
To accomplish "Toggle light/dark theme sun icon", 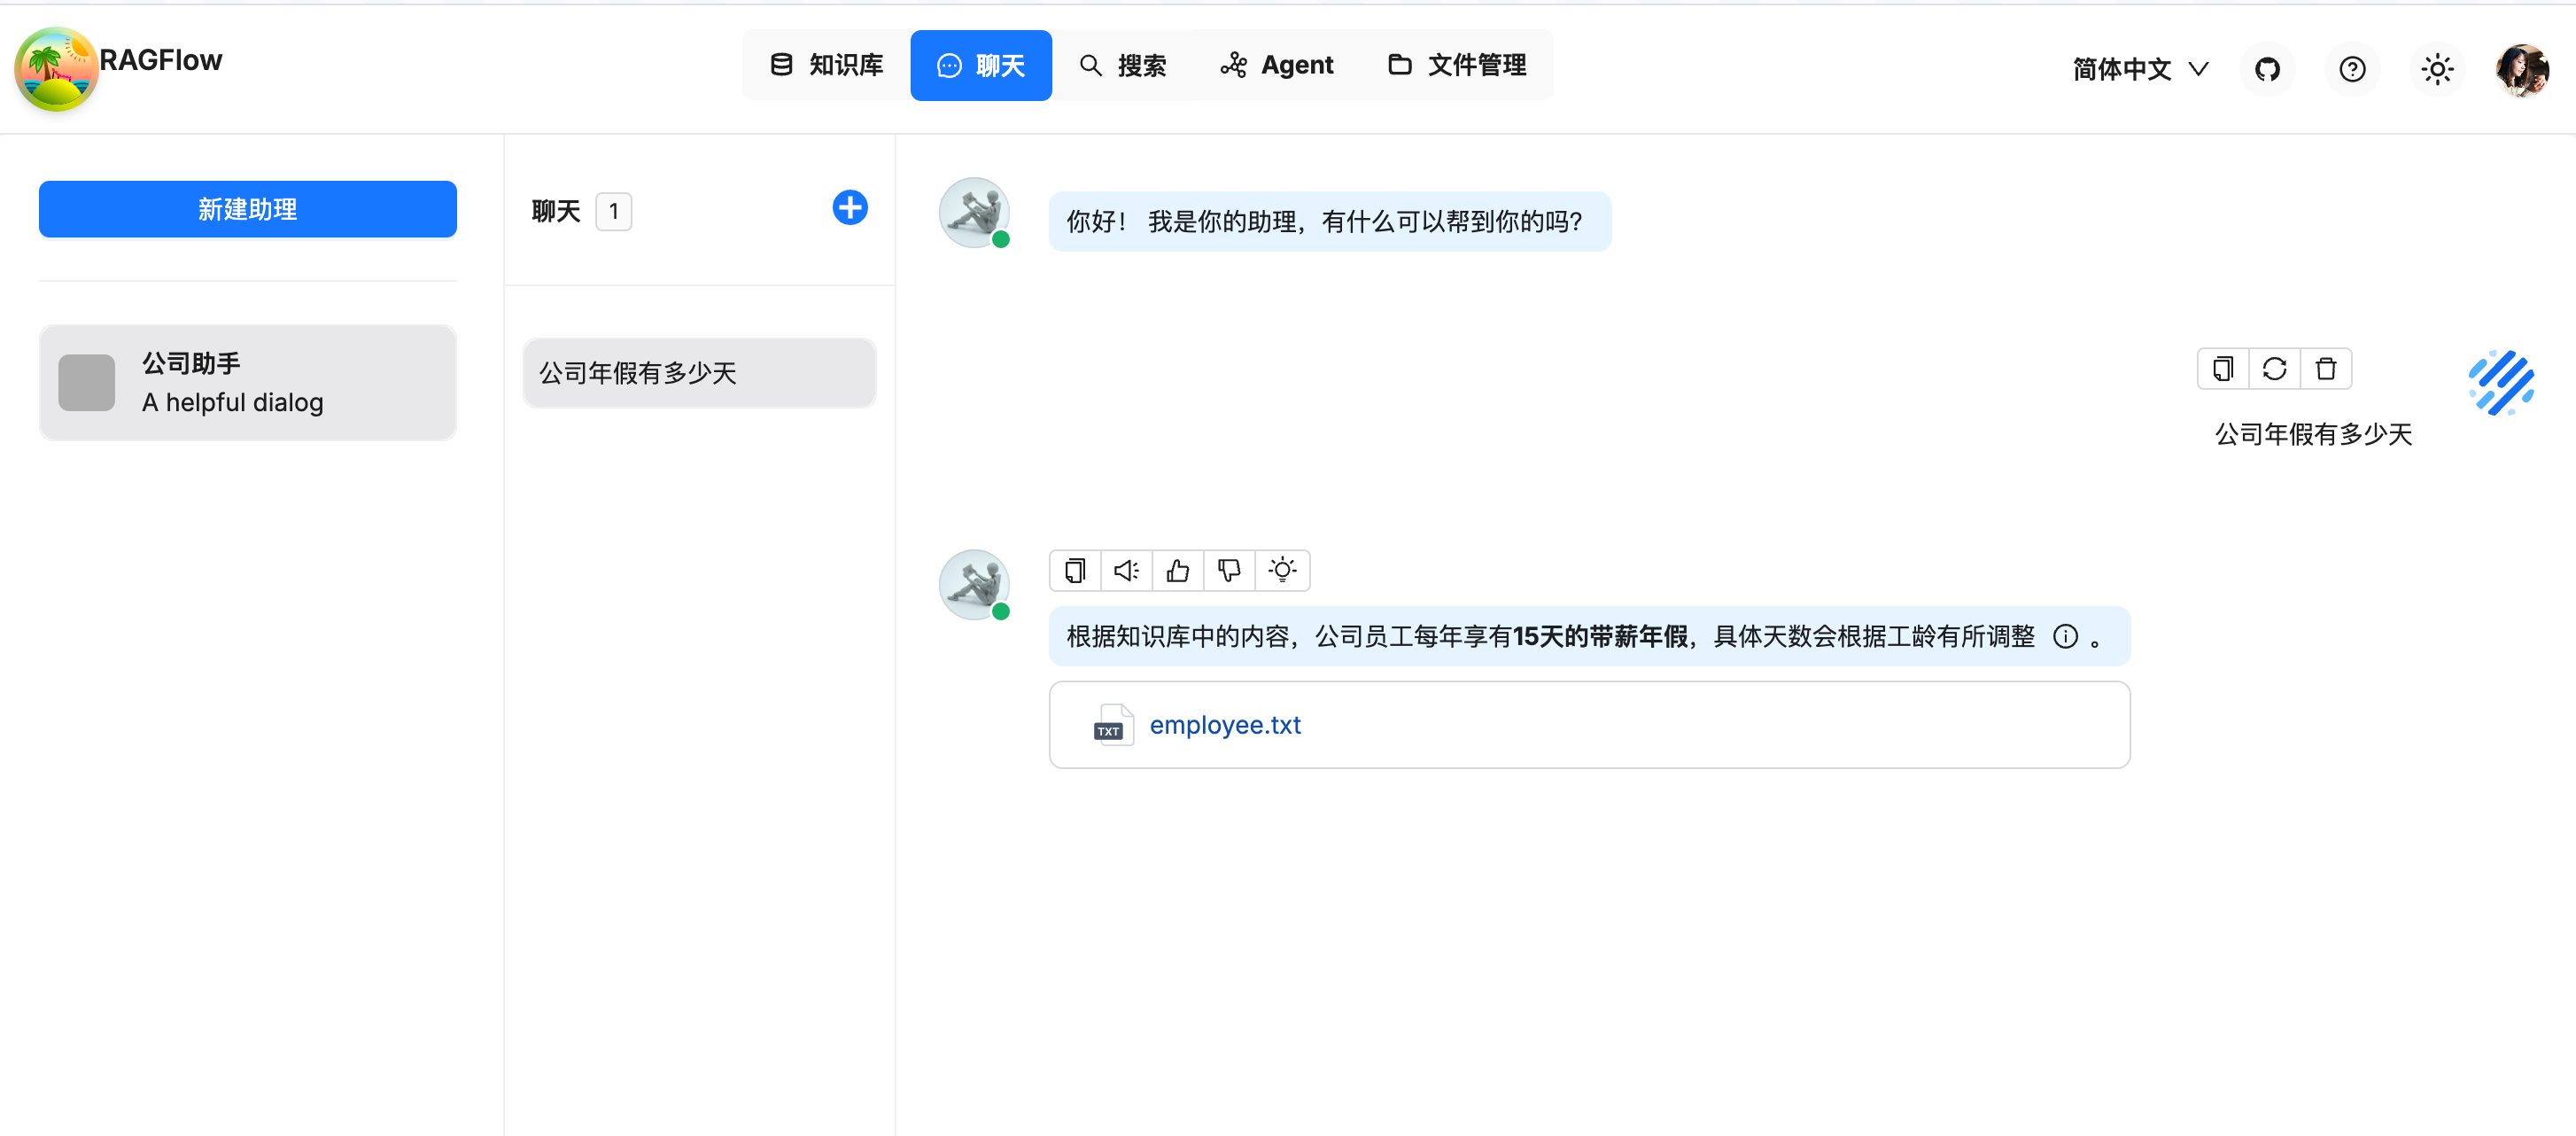I will click(2437, 69).
